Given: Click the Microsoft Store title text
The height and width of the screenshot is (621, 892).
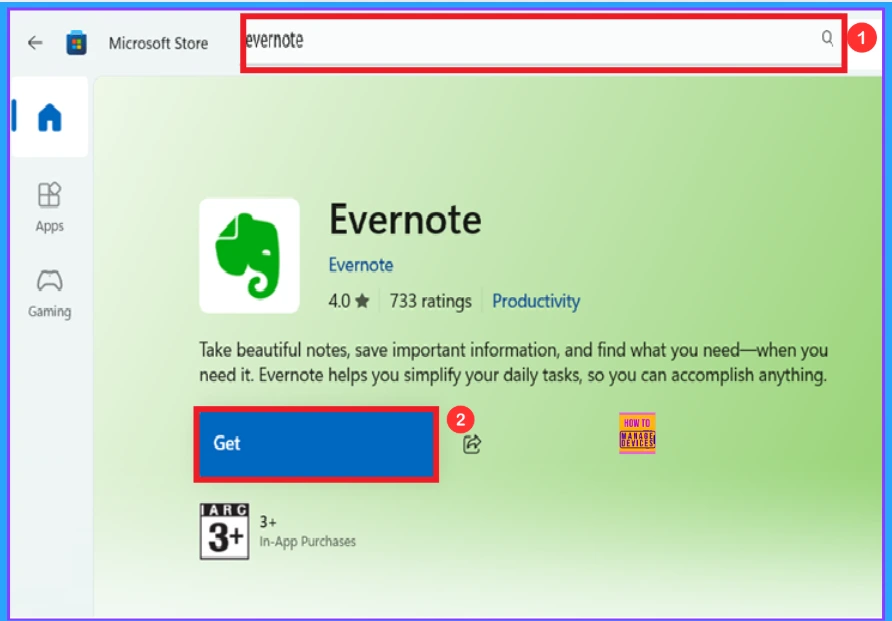Looking at the screenshot, I should (158, 43).
